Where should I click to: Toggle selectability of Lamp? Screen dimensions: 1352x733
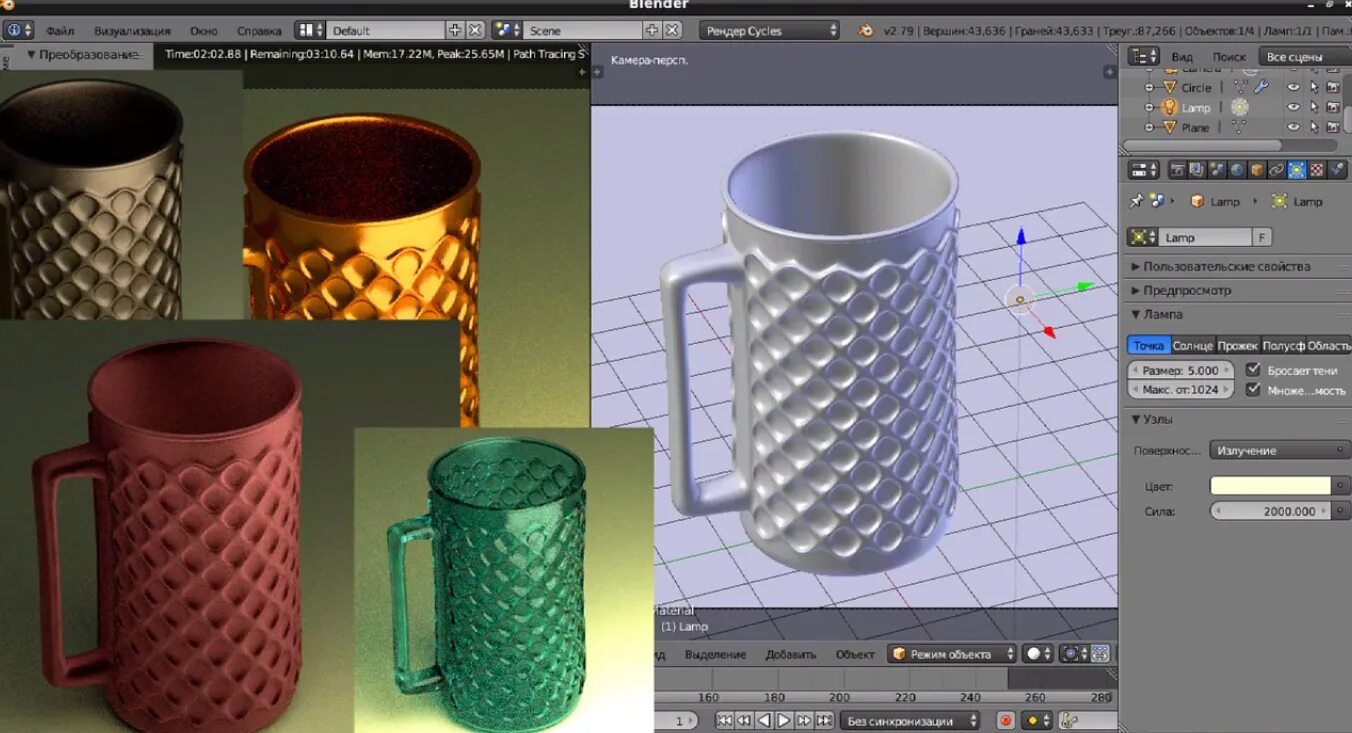pos(1314,107)
